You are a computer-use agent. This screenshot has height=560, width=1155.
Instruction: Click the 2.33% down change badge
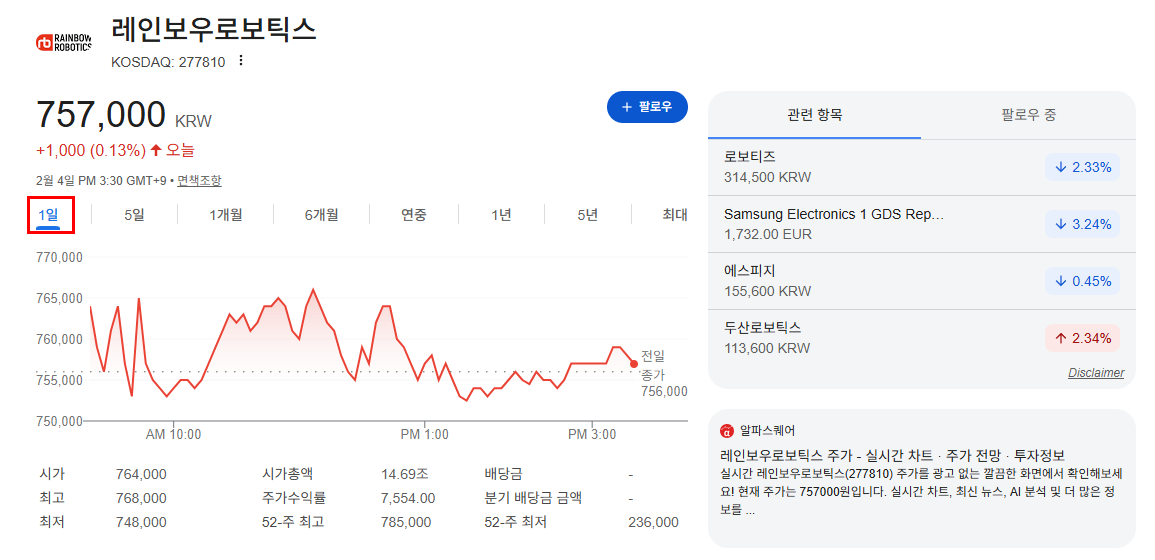click(1082, 167)
